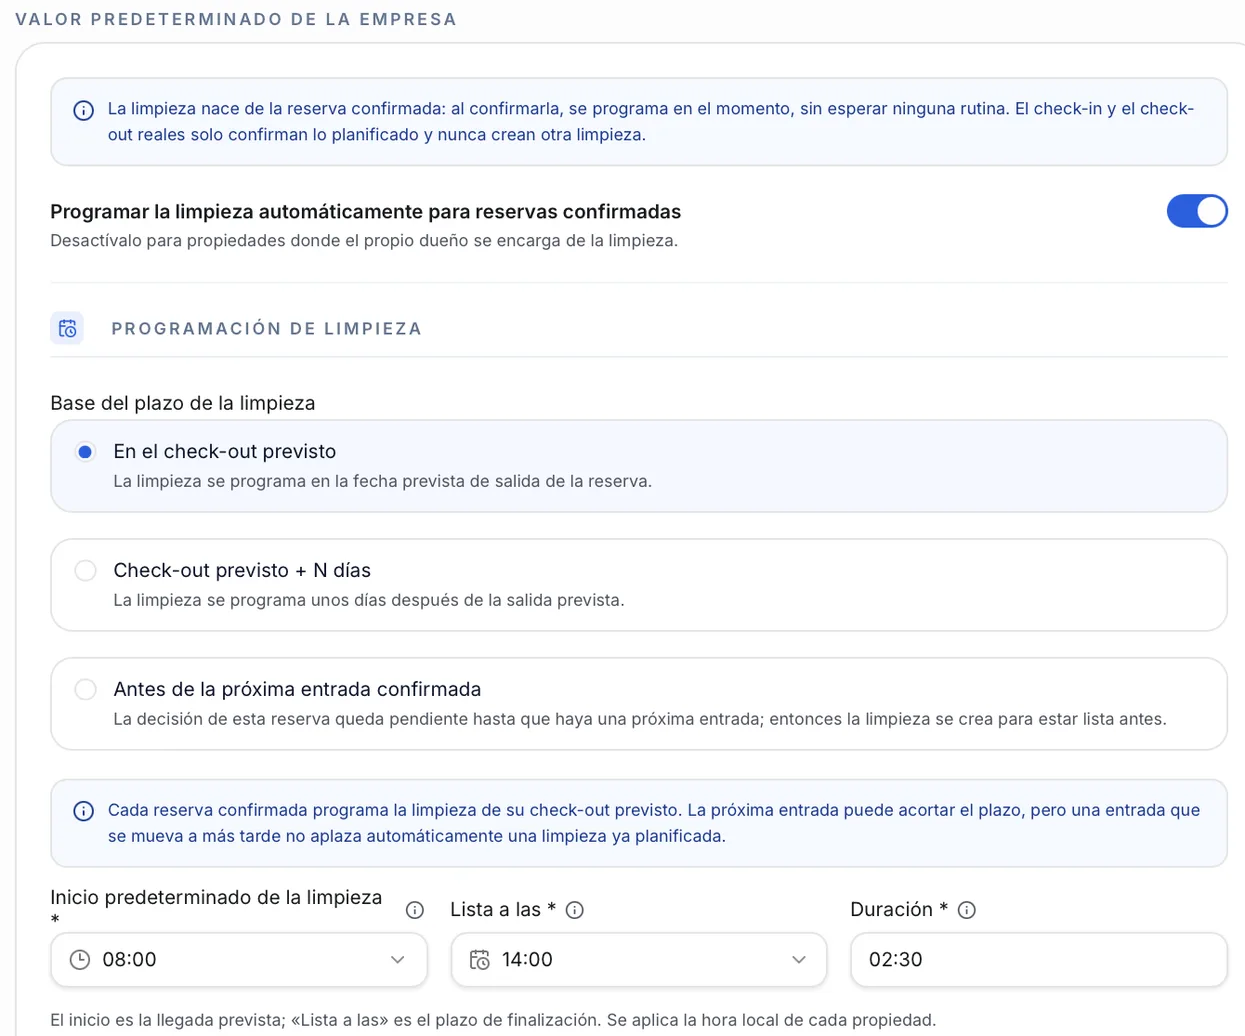Click info icon next to 'Inicio predeterminado de la limpieza'

click(414, 910)
